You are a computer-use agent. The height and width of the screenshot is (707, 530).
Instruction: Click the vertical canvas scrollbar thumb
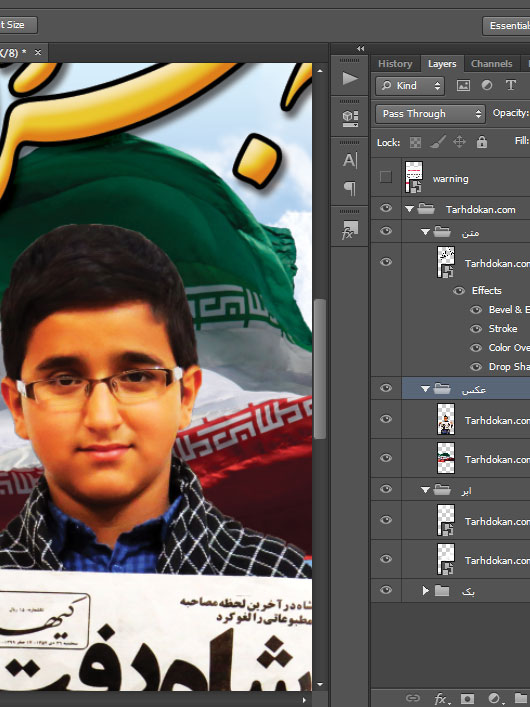pos(320,368)
